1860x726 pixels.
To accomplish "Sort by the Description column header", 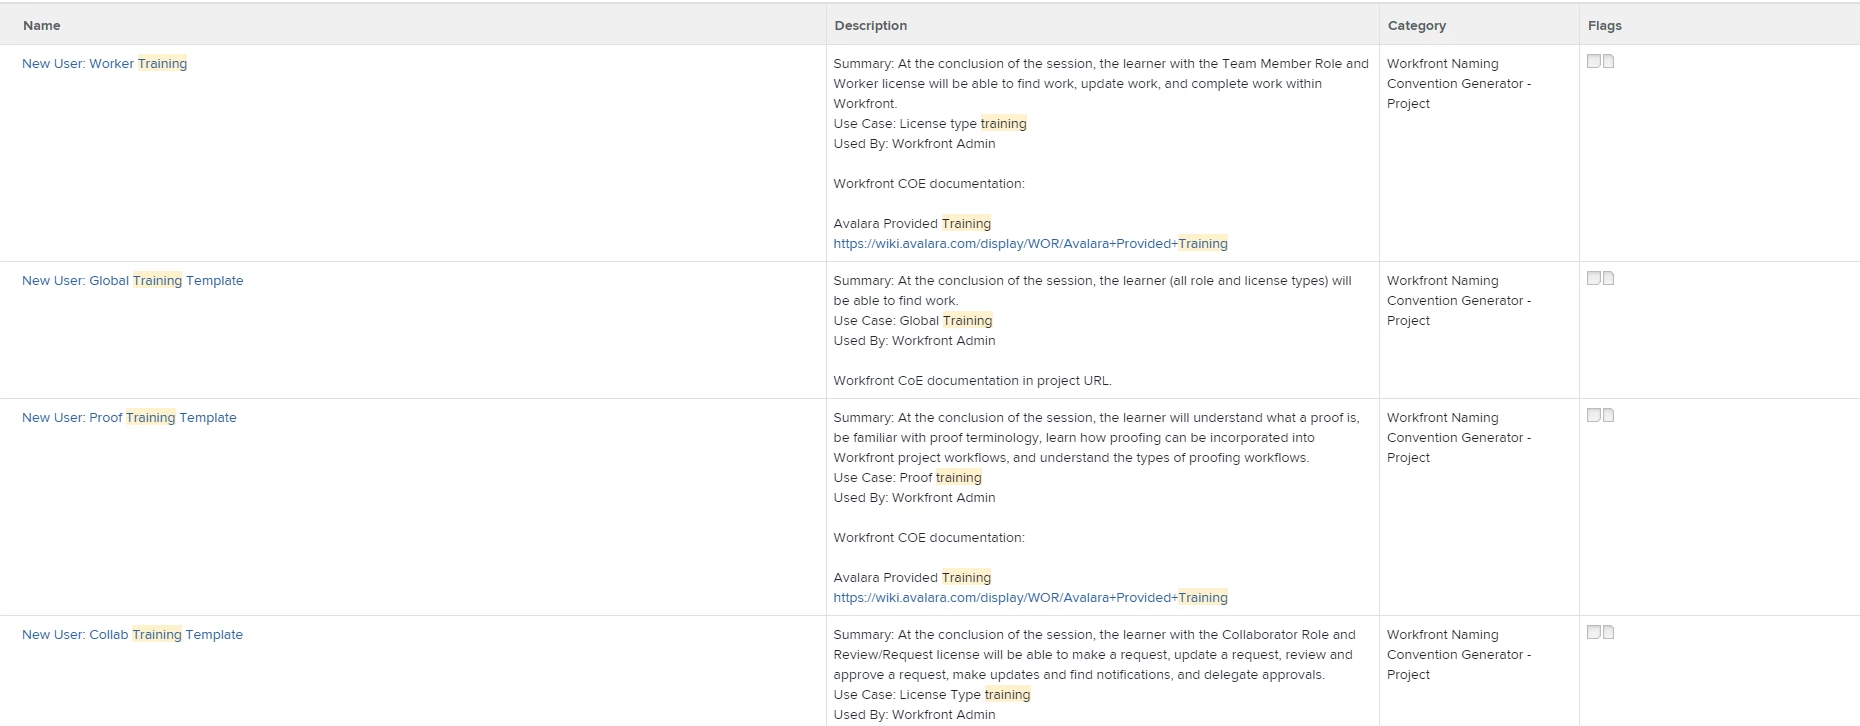I will pos(871,26).
